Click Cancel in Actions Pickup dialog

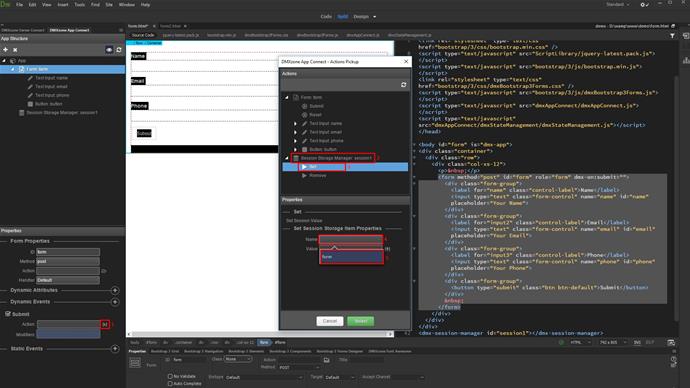(330, 321)
